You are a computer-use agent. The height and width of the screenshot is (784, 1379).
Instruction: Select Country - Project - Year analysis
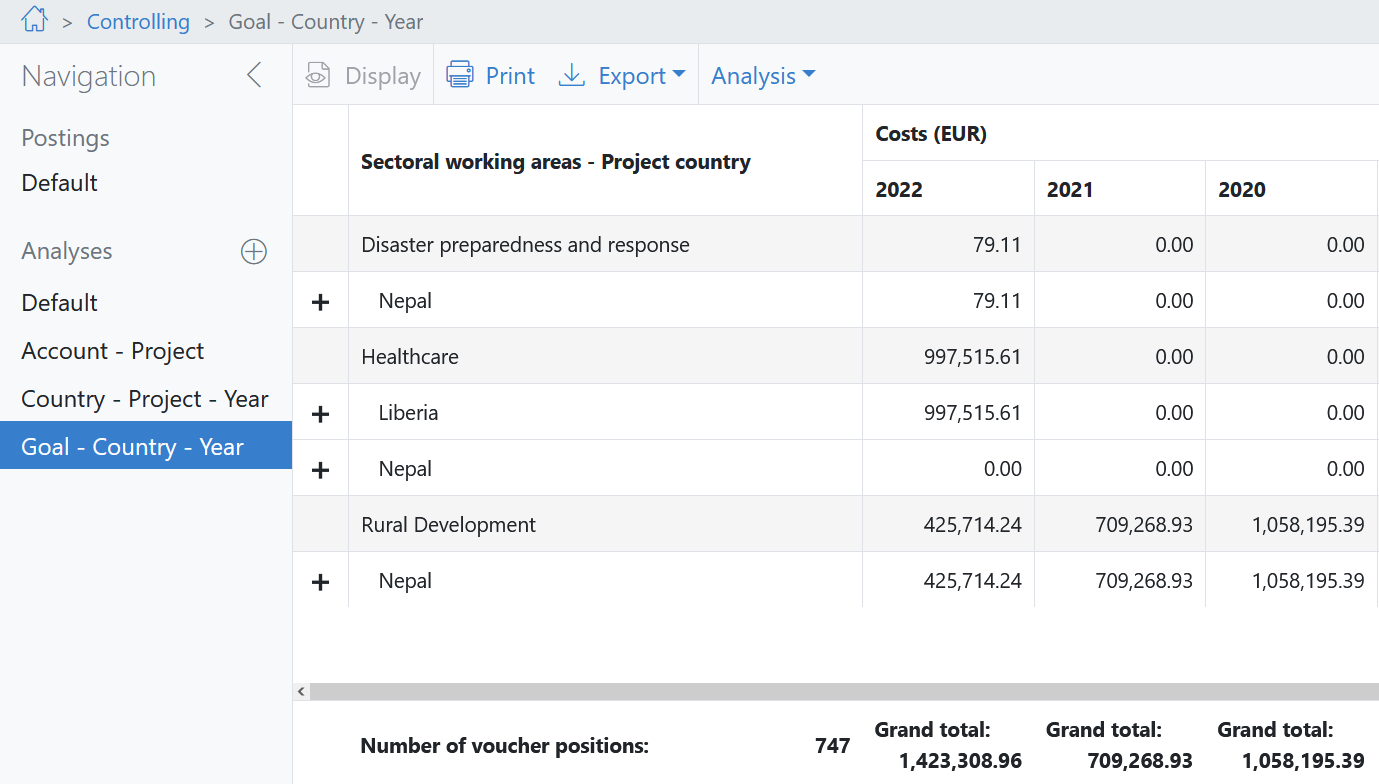pyautogui.click(x=145, y=399)
